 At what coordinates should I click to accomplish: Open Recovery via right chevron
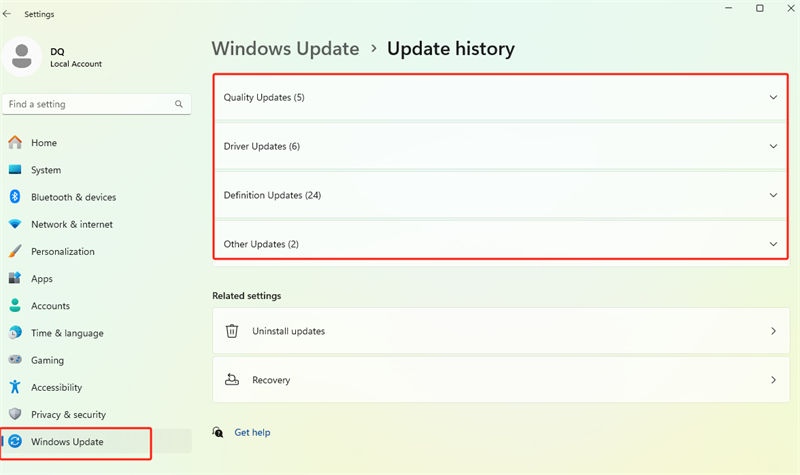[x=773, y=380]
